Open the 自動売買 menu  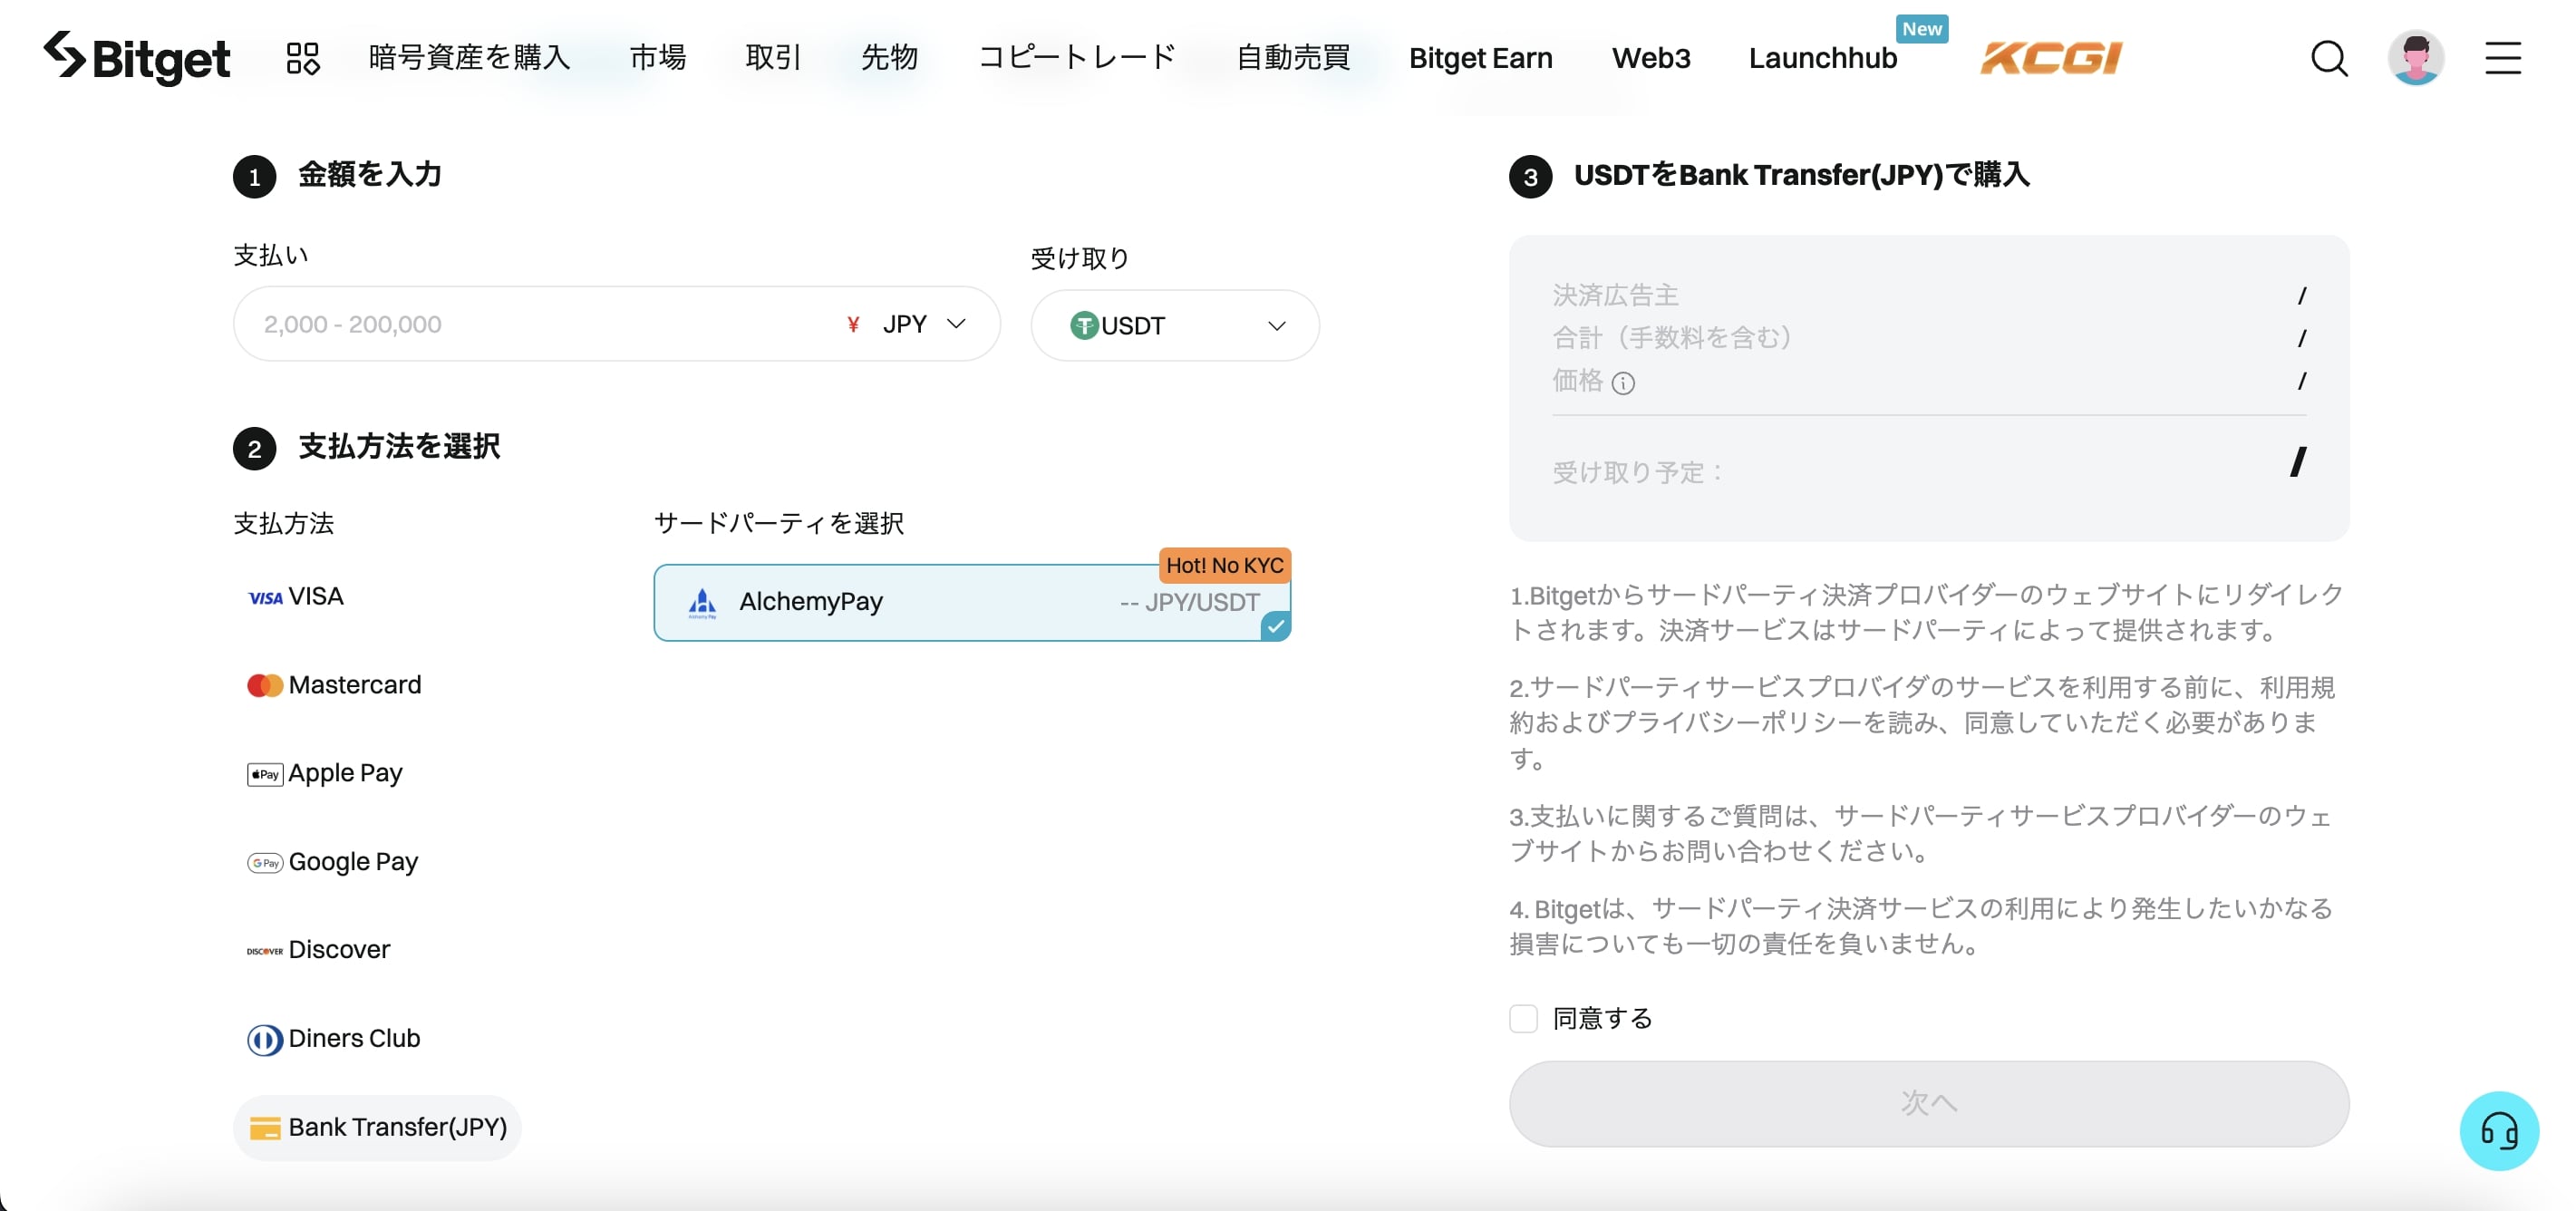point(1293,58)
